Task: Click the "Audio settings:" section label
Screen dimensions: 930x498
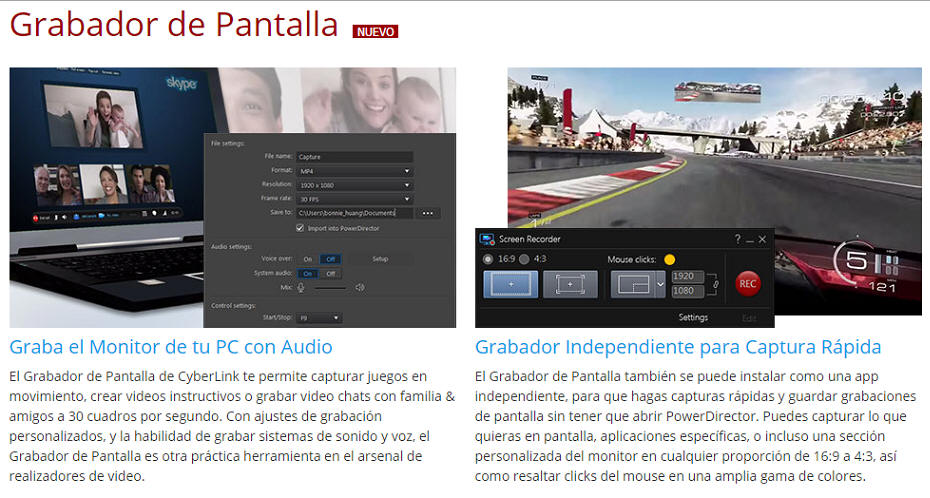Action: (x=231, y=246)
